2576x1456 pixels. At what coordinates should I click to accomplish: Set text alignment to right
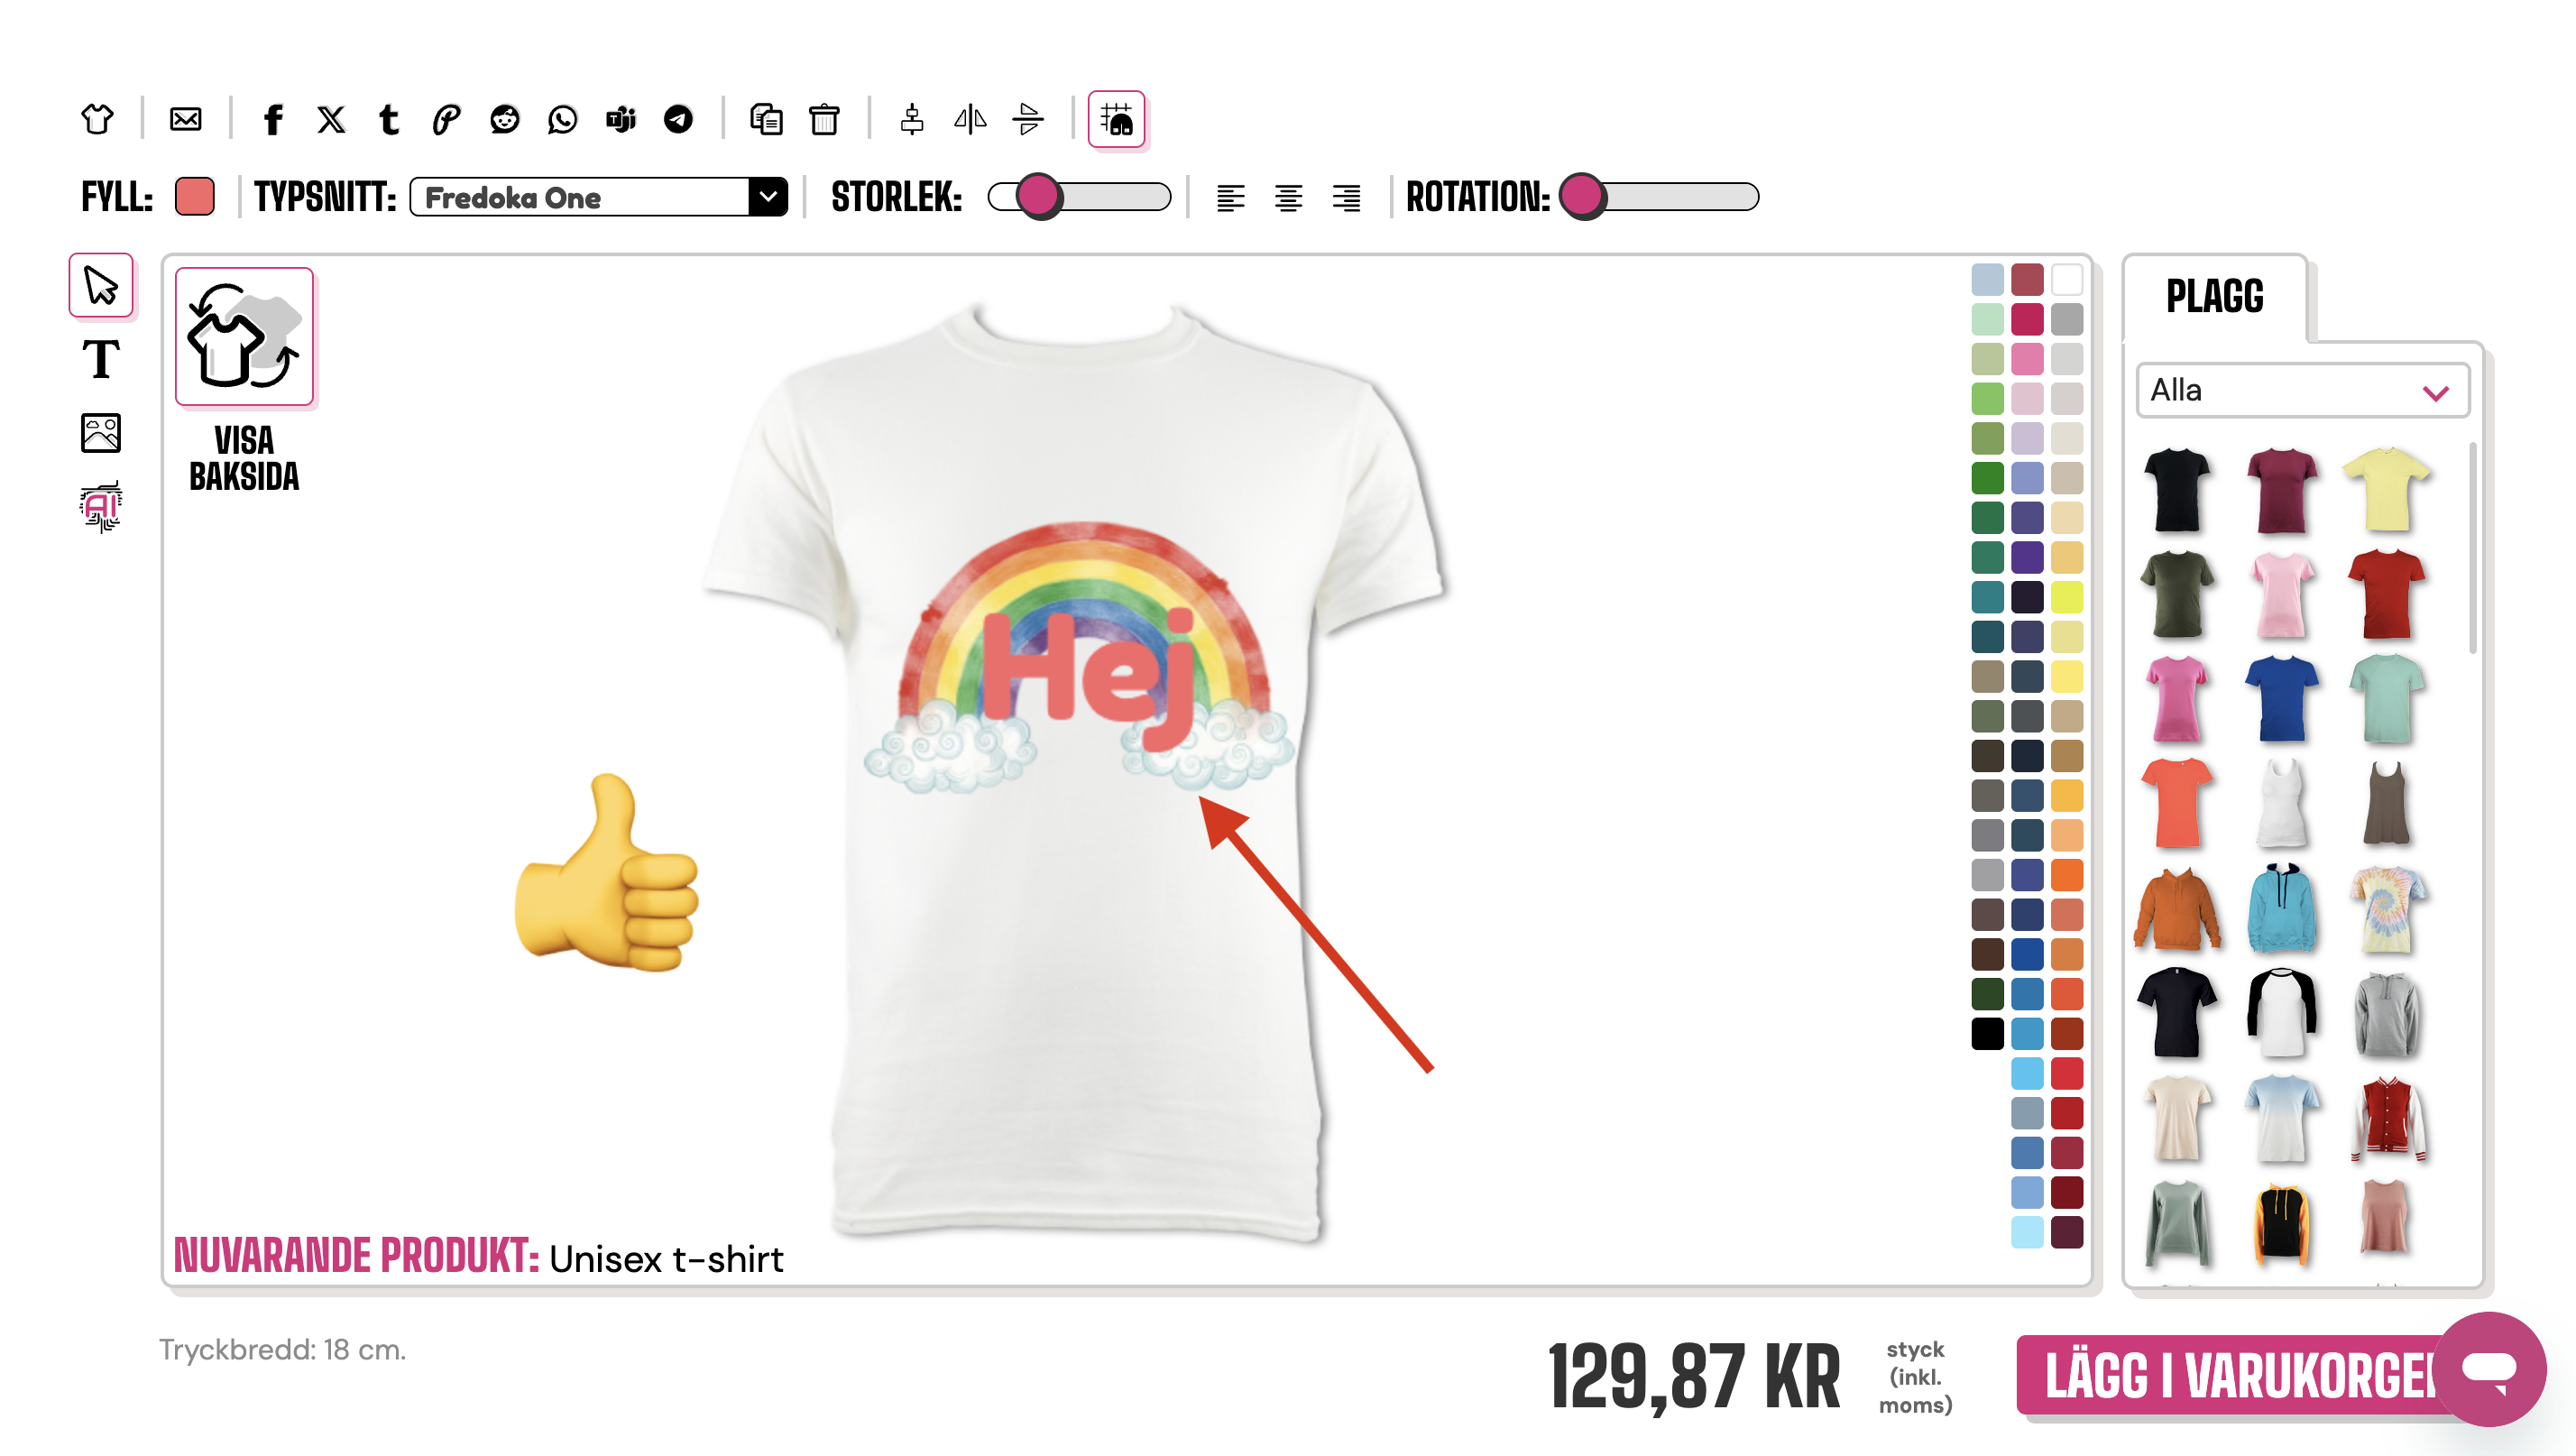(1346, 198)
